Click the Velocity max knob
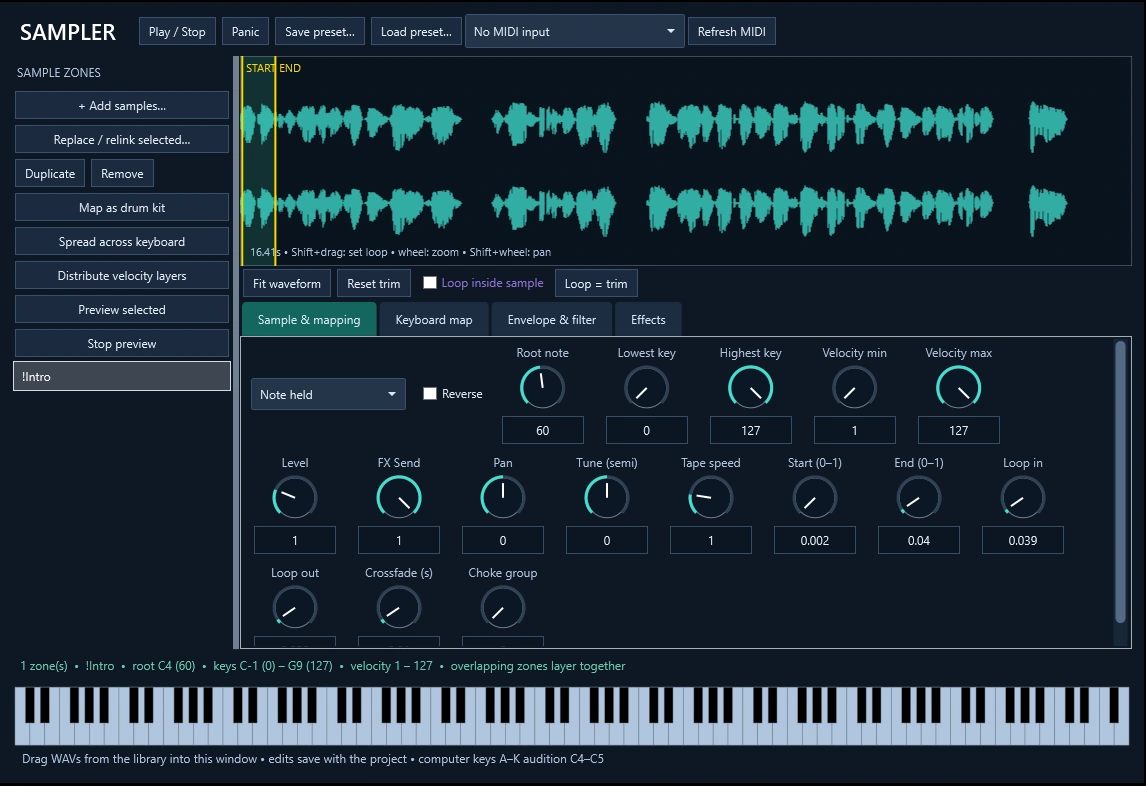 point(958,388)
